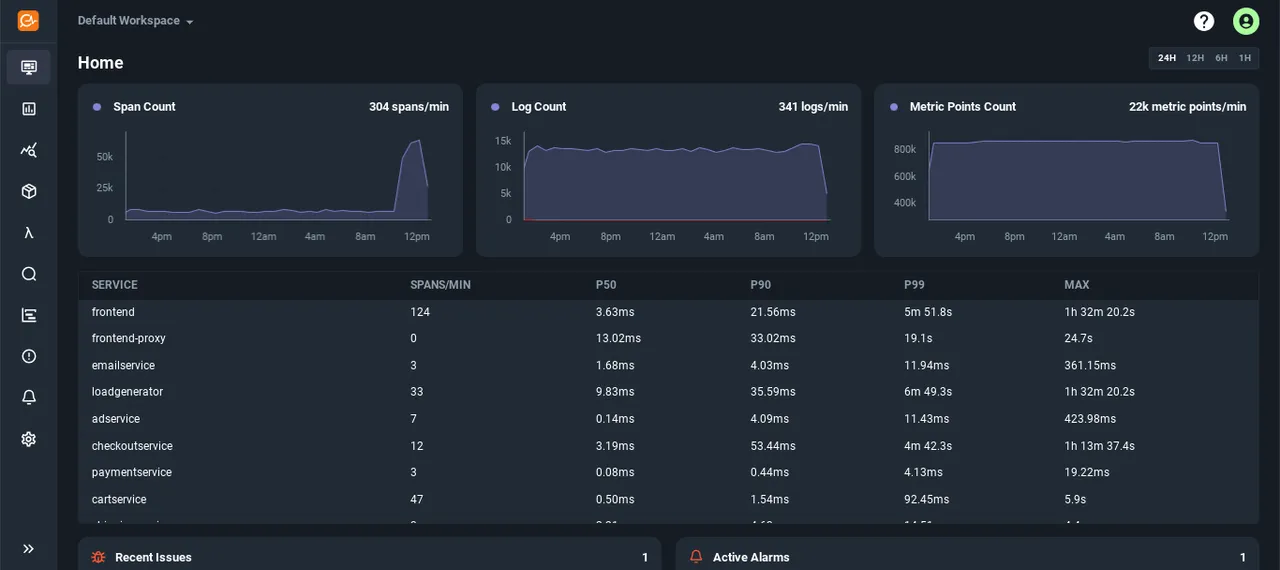Image resolution: width=1280 pixels, height=570 pixels.
Task: Switch the time range to 12H
Action: point(1195,58)
